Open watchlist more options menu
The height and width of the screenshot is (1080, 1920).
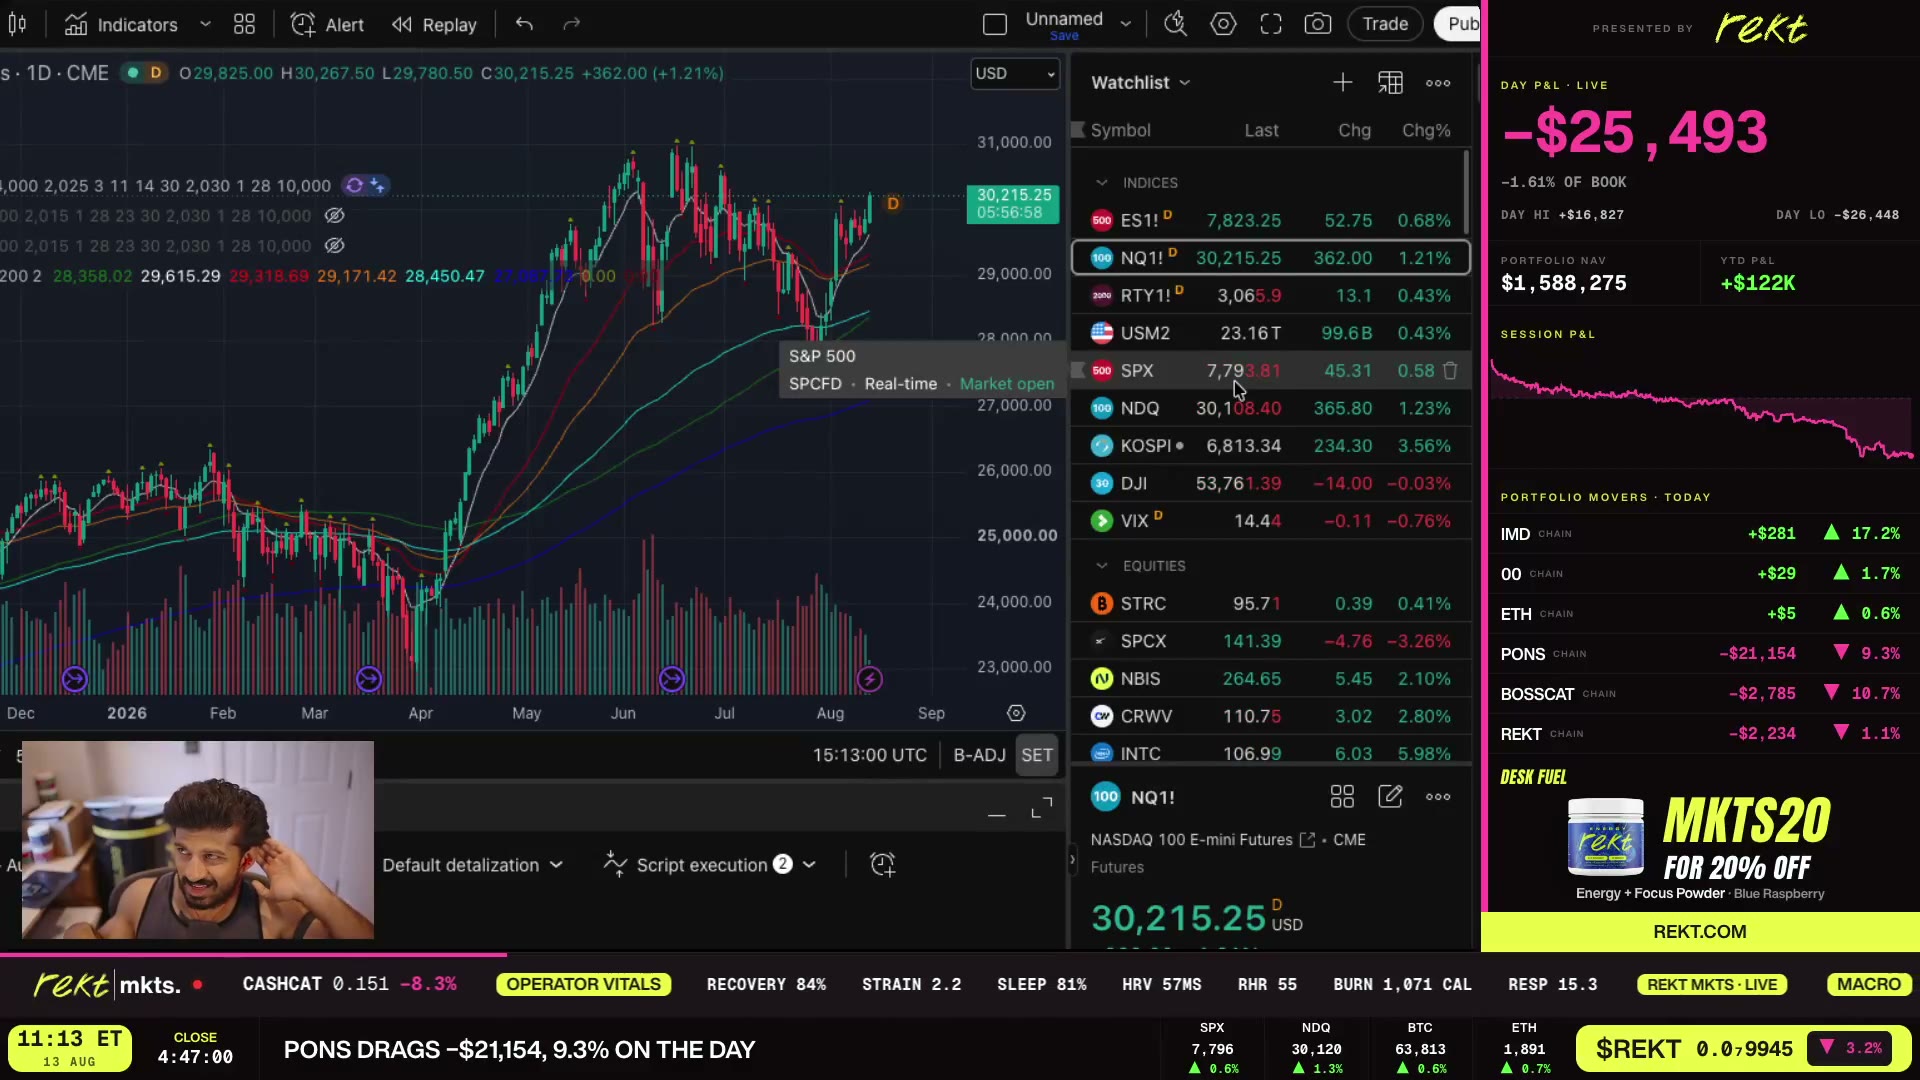[x=1438, y=82]
